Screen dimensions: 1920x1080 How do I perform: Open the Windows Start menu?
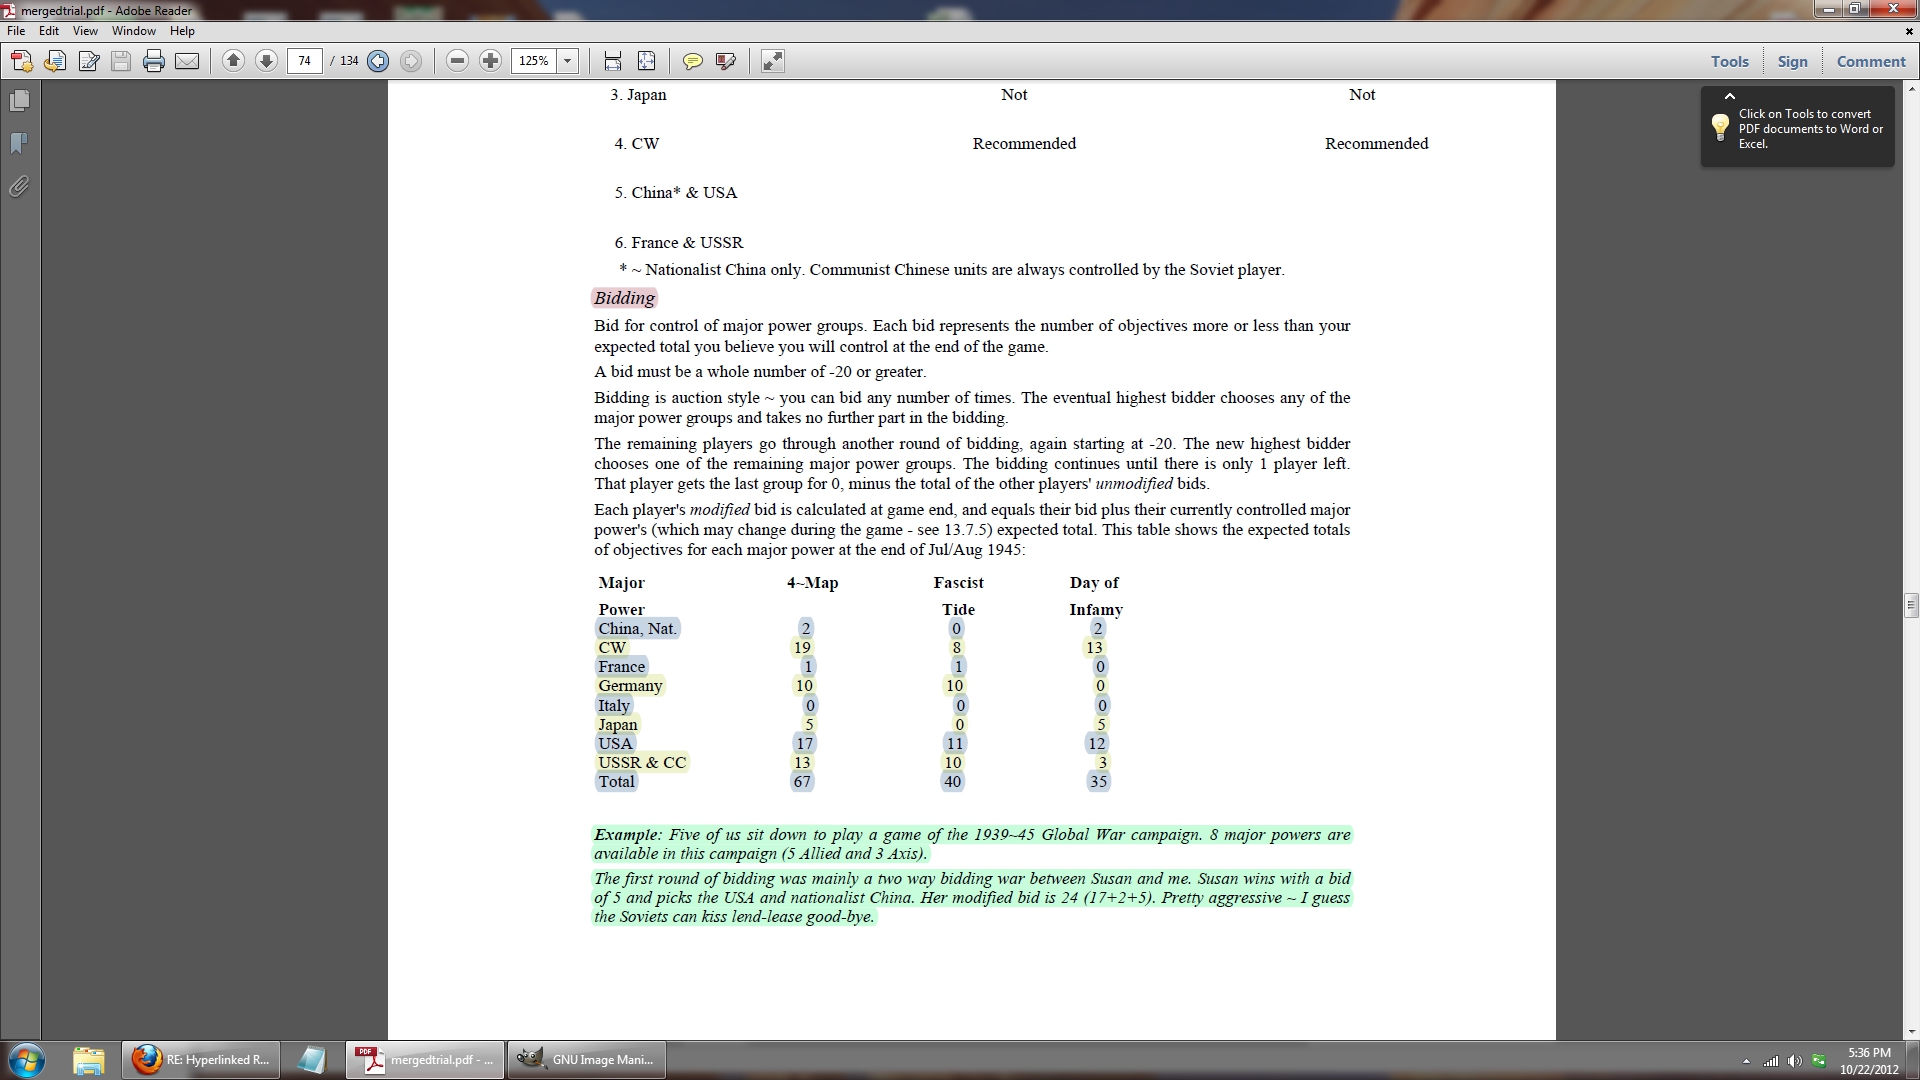[26, 1059]
